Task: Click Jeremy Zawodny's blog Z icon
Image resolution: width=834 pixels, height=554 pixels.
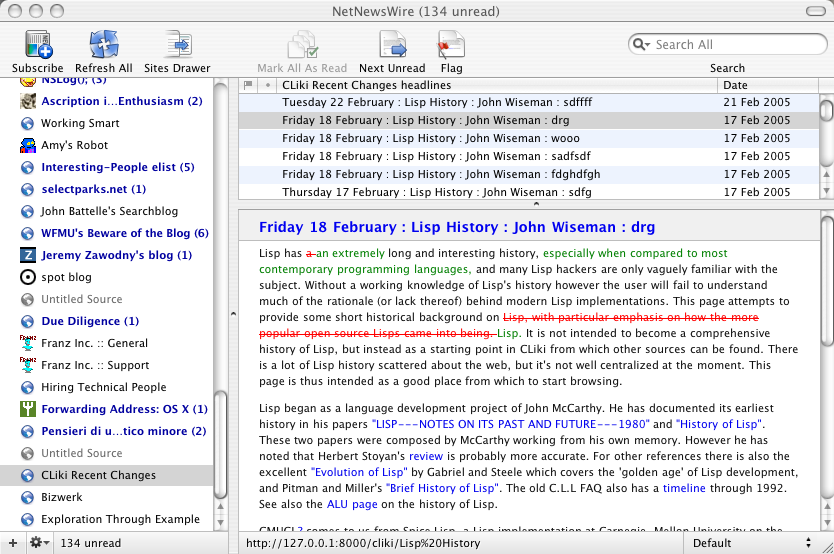Action: (x=28, y=255)
